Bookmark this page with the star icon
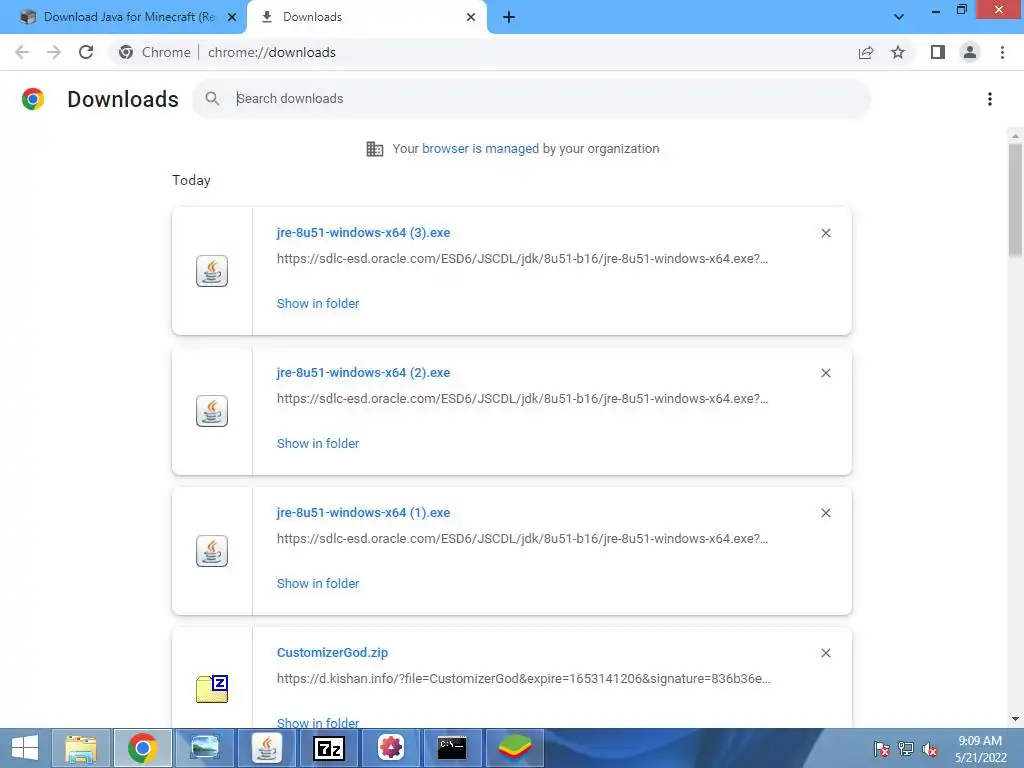Screen dimensions: 1024x768 [x=898, y=52]
